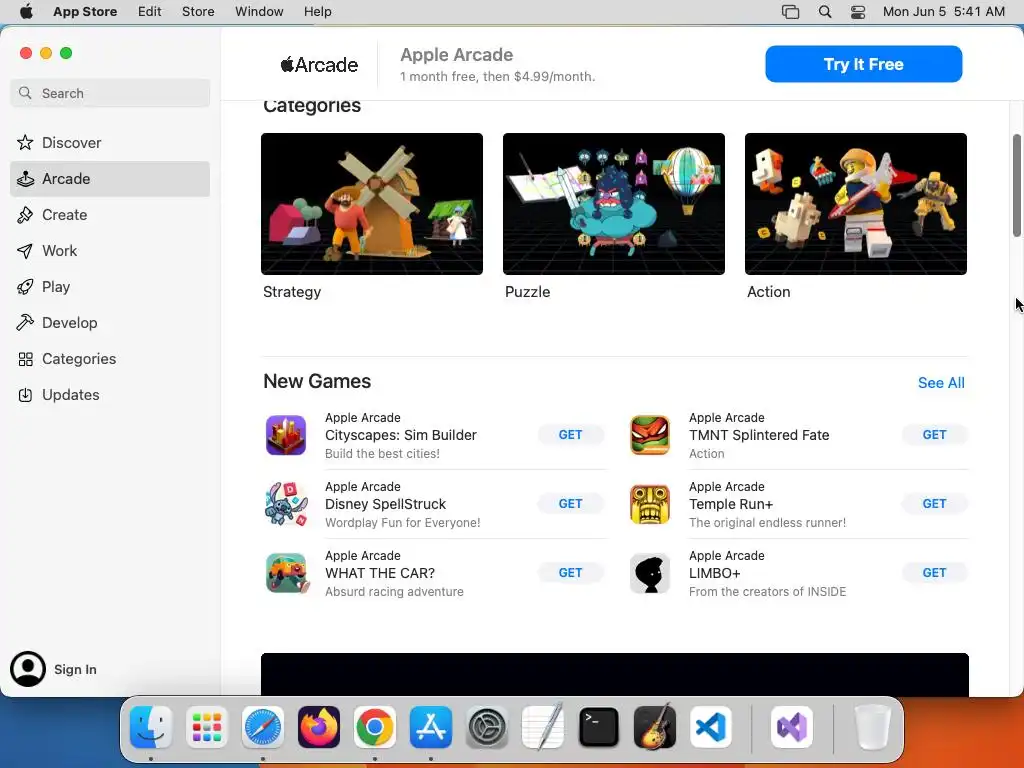
Task: Open the Trash in the Dock
Action: 872,727
